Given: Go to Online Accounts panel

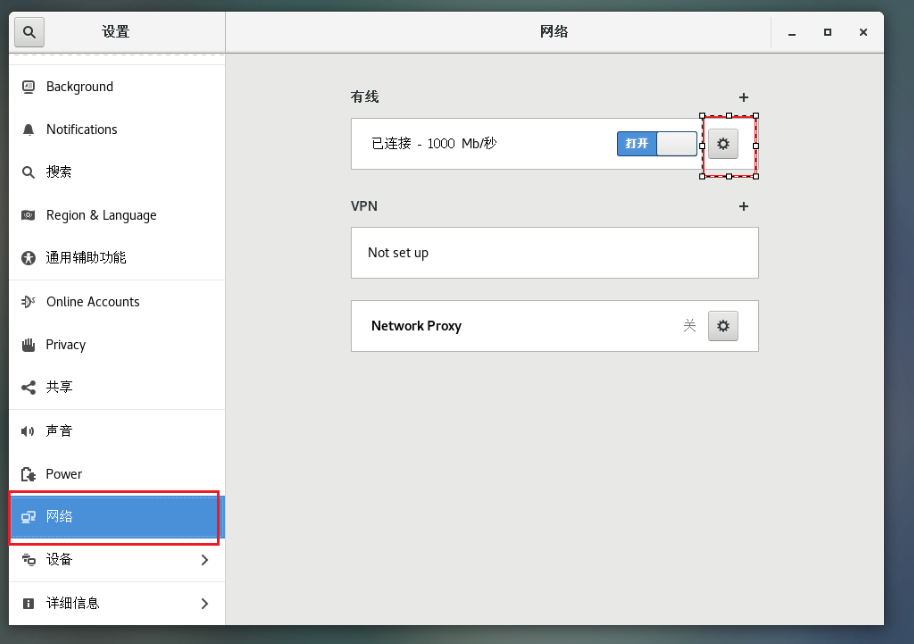Looking at the screenshot, I should [x=117, y=301].
